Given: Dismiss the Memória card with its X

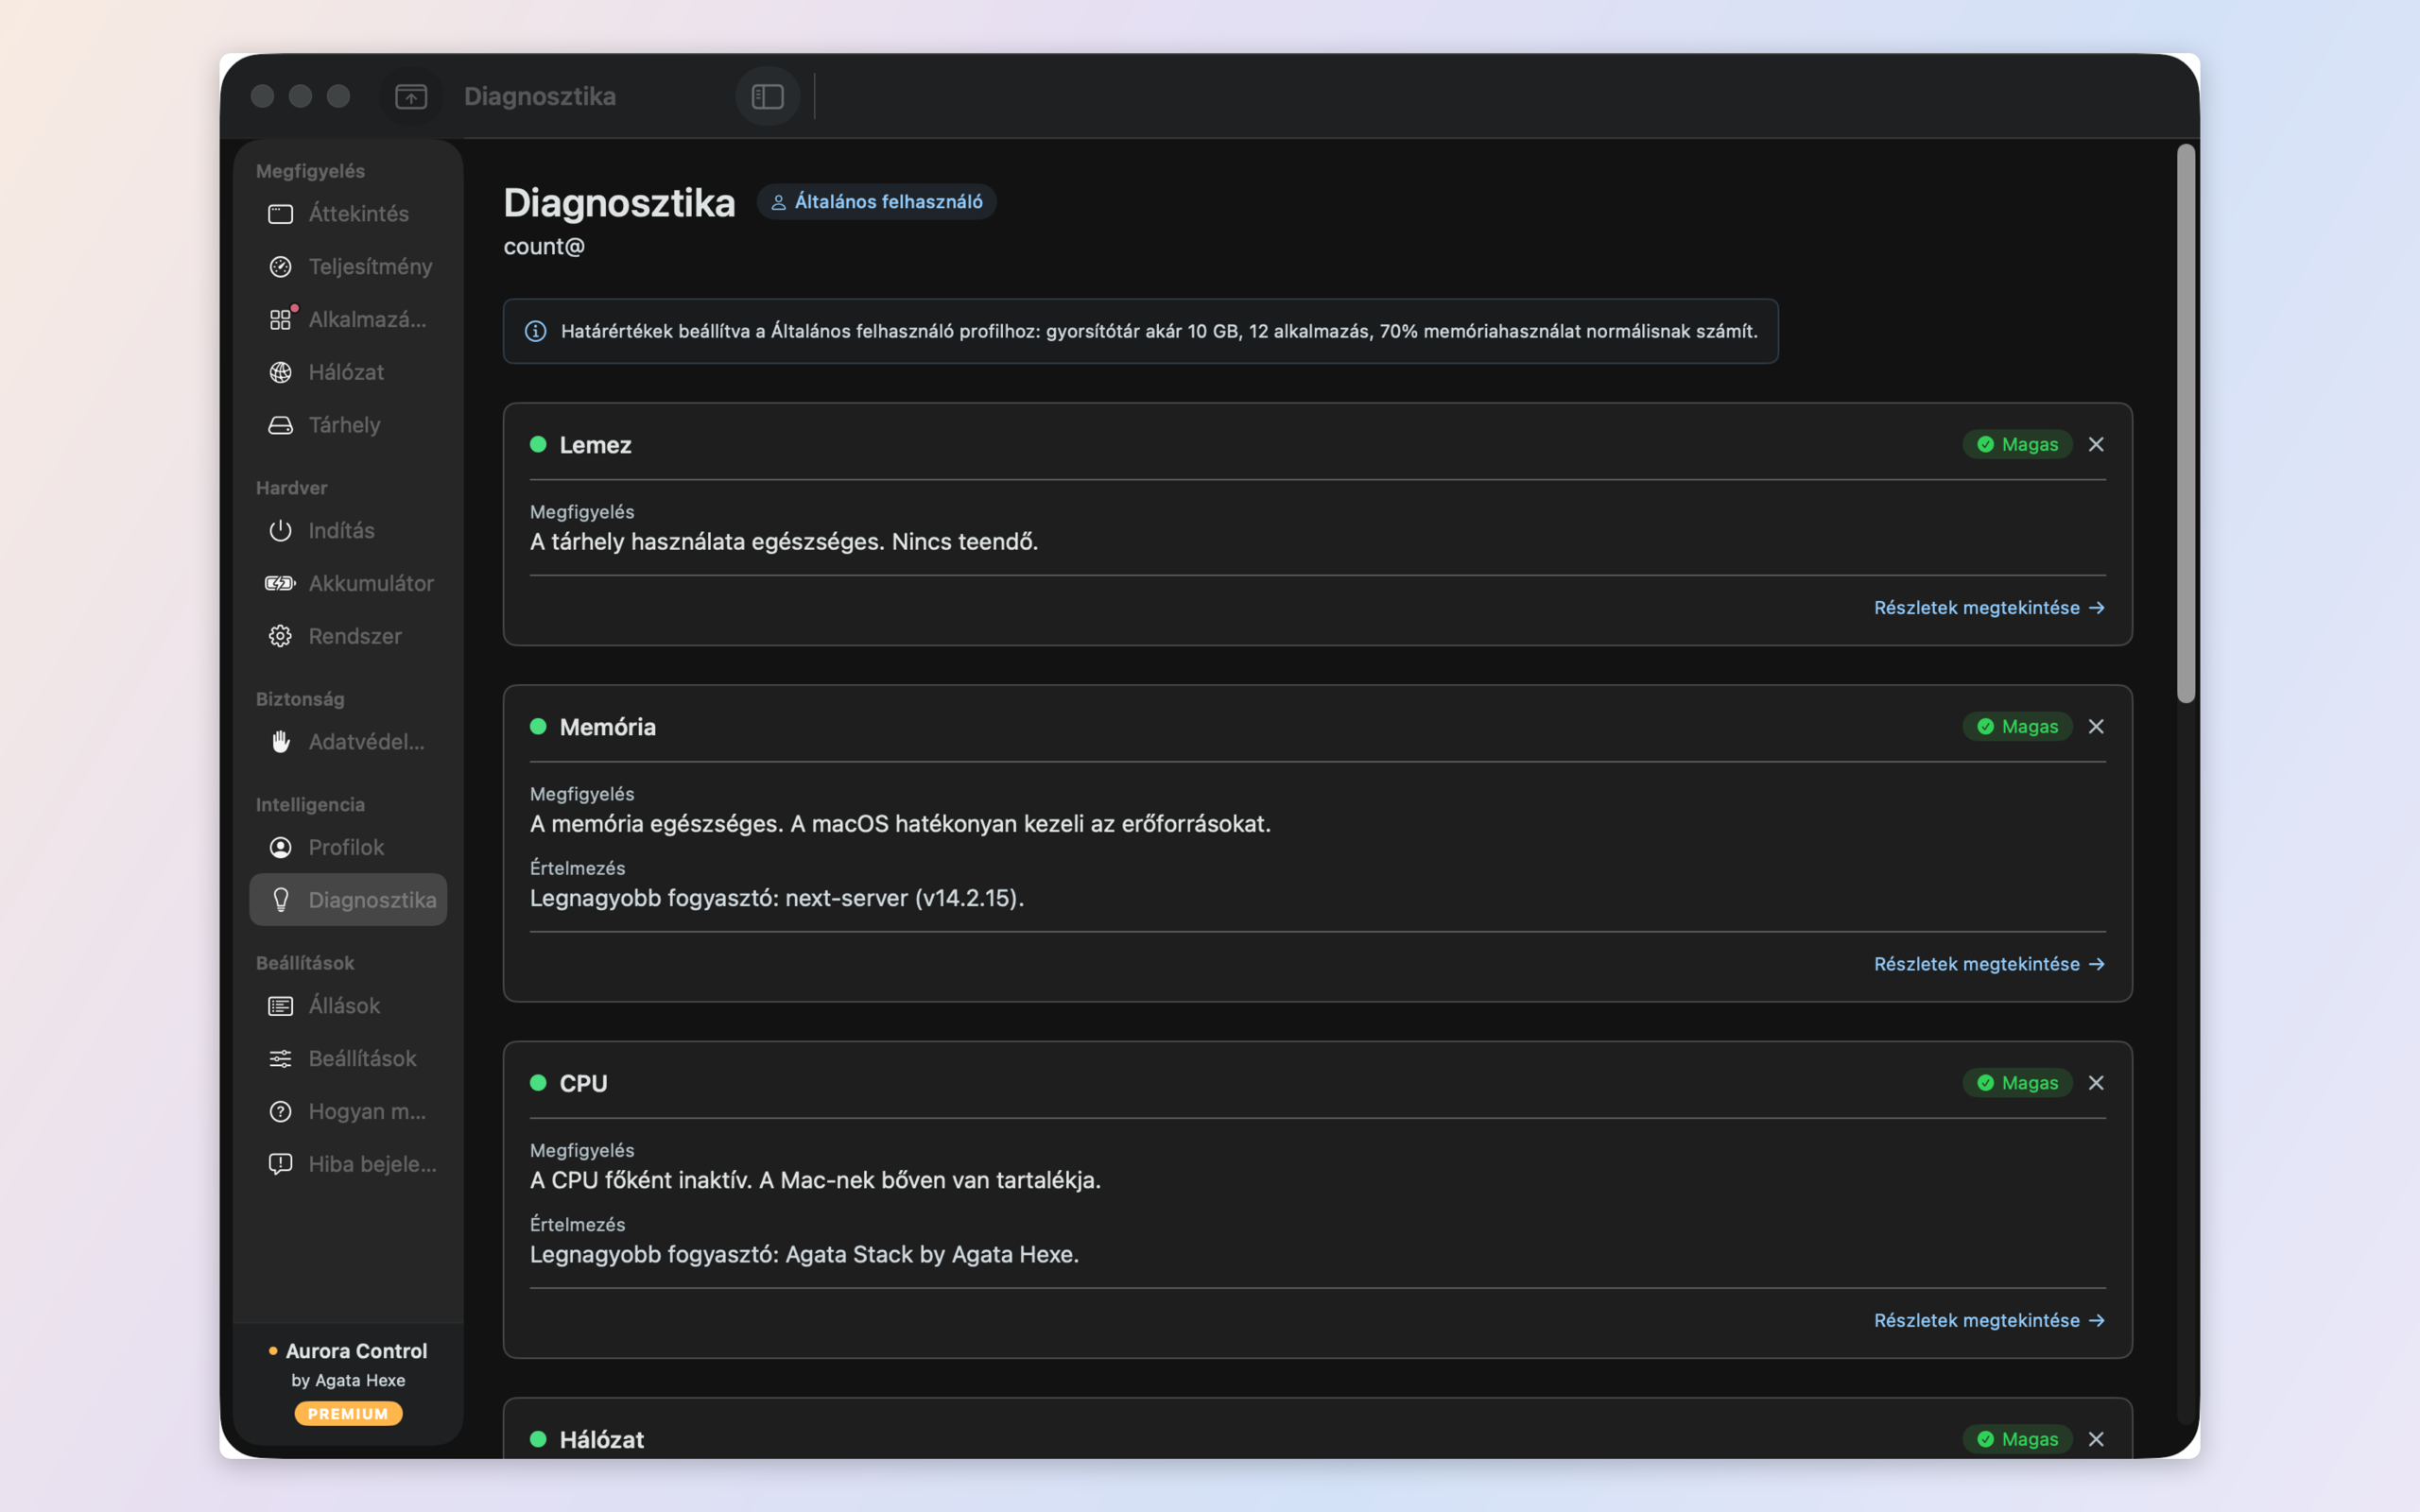Looking at the screenshot, I should pos(2096,726).
